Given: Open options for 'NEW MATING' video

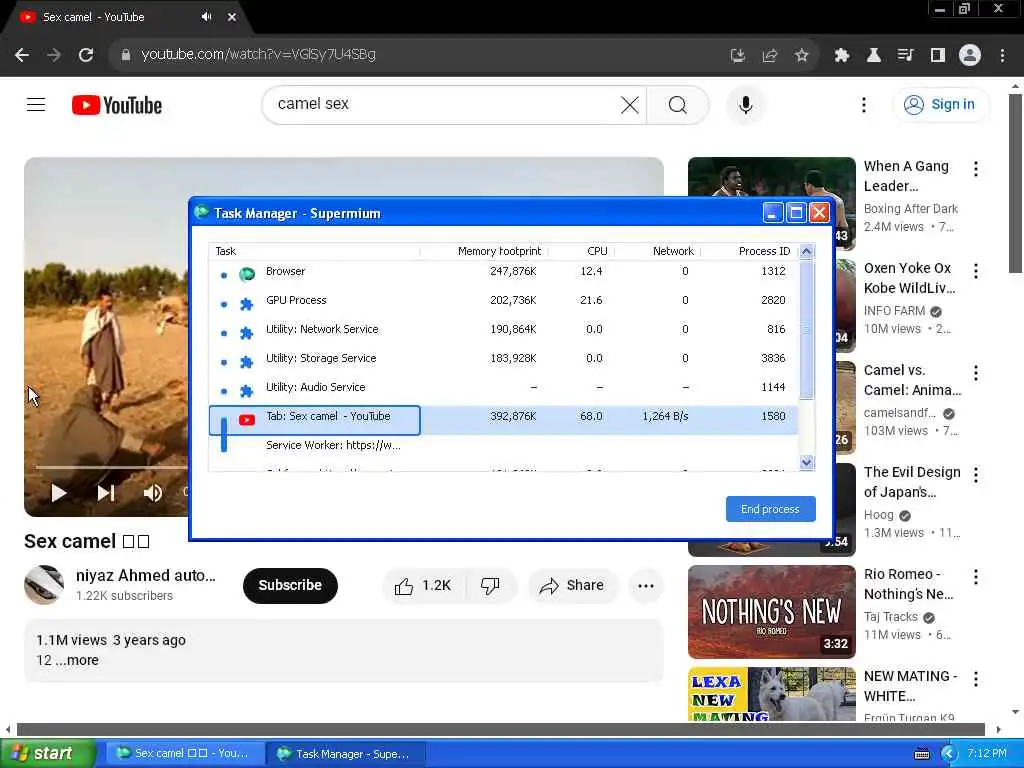Looking at the screenshot, I should tap(976, 679).
